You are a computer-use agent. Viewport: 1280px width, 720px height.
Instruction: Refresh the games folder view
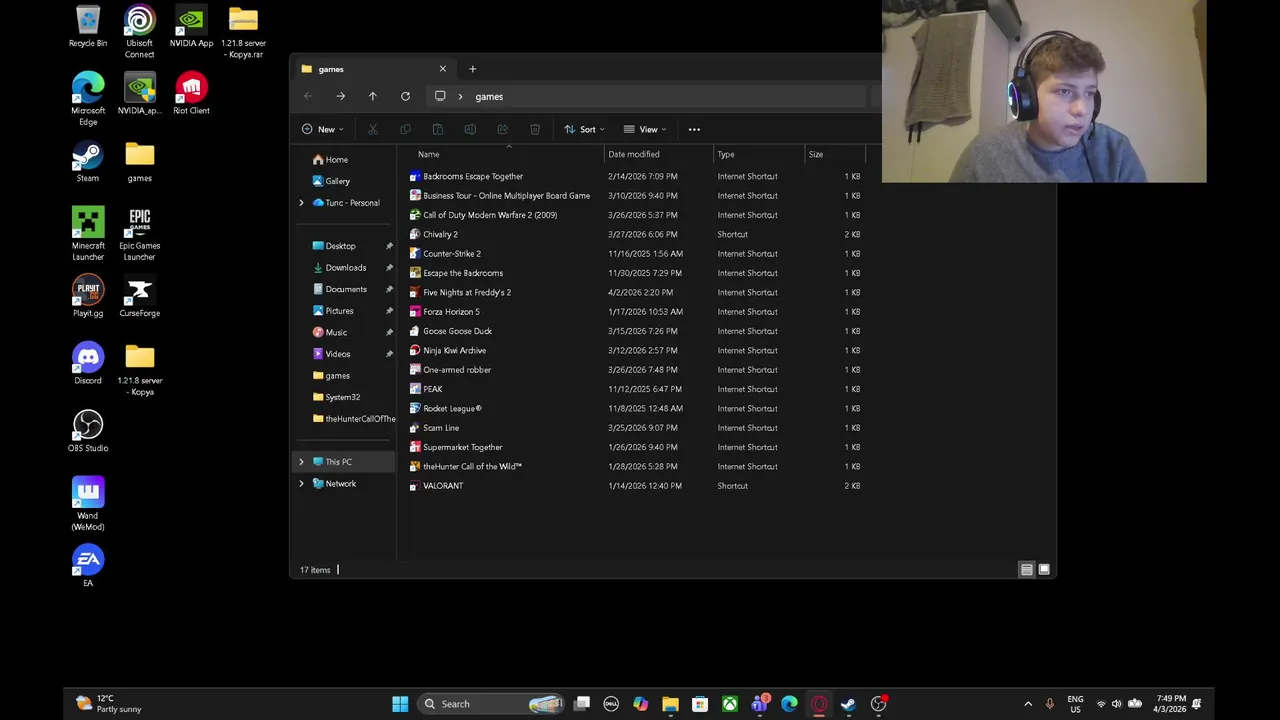click(x=405, y=96)
